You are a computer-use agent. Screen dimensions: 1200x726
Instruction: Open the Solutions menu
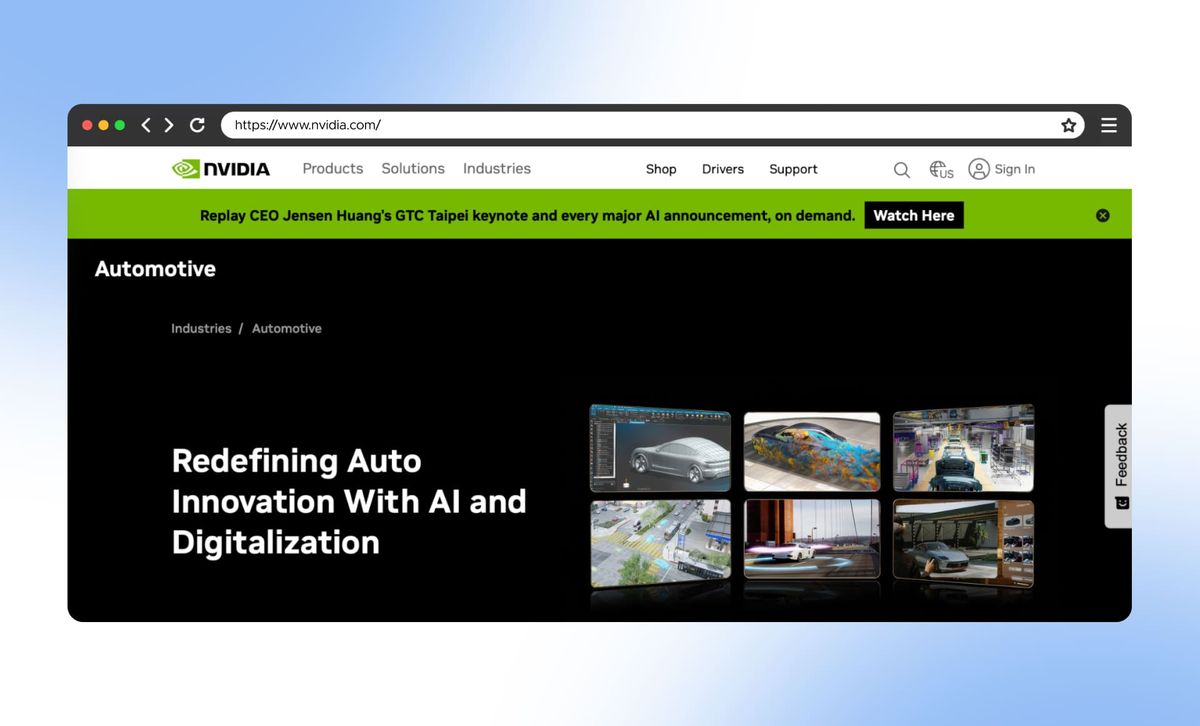click(413, 169)
